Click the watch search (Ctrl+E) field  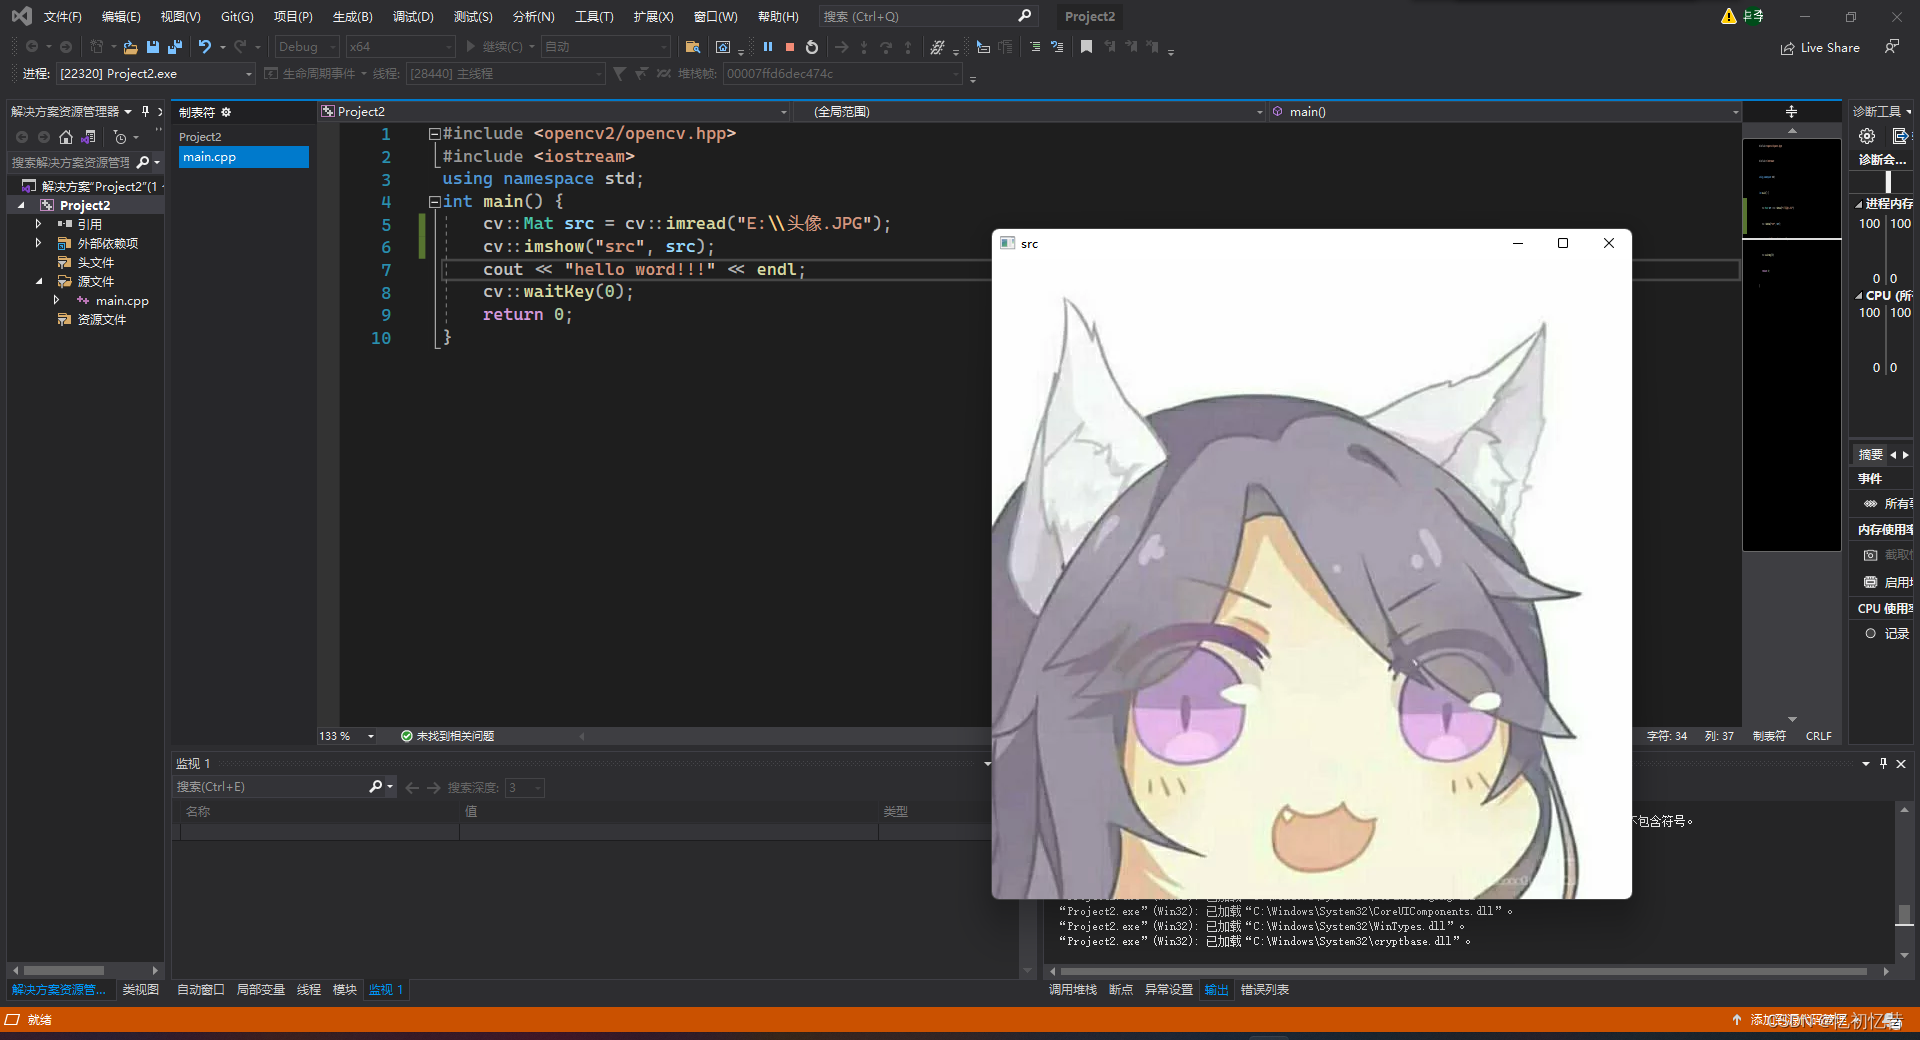click(270, 787)
